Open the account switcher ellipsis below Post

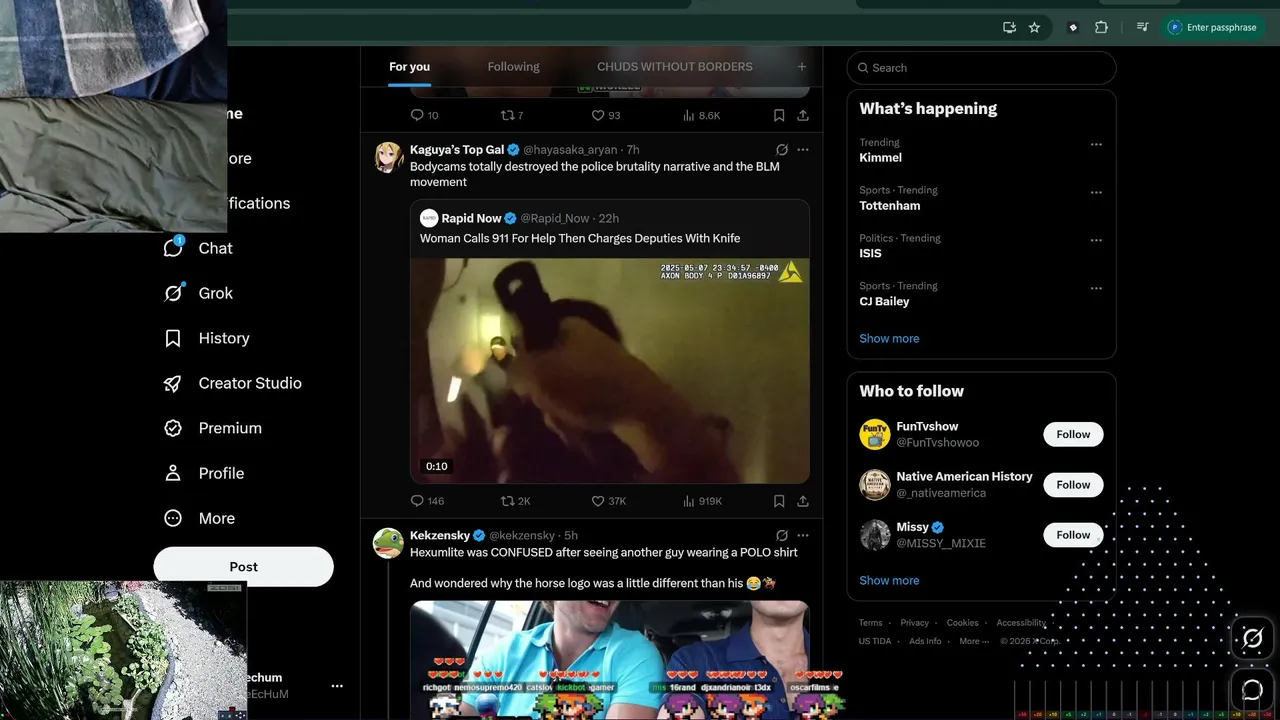(x=337, y=686)
